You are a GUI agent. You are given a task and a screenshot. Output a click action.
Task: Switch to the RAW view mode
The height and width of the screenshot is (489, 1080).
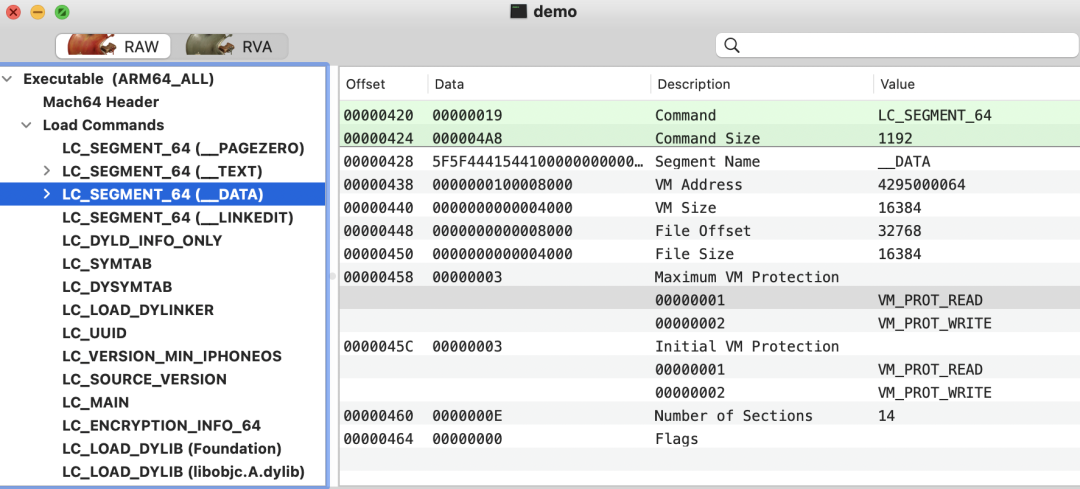point(114,47)
